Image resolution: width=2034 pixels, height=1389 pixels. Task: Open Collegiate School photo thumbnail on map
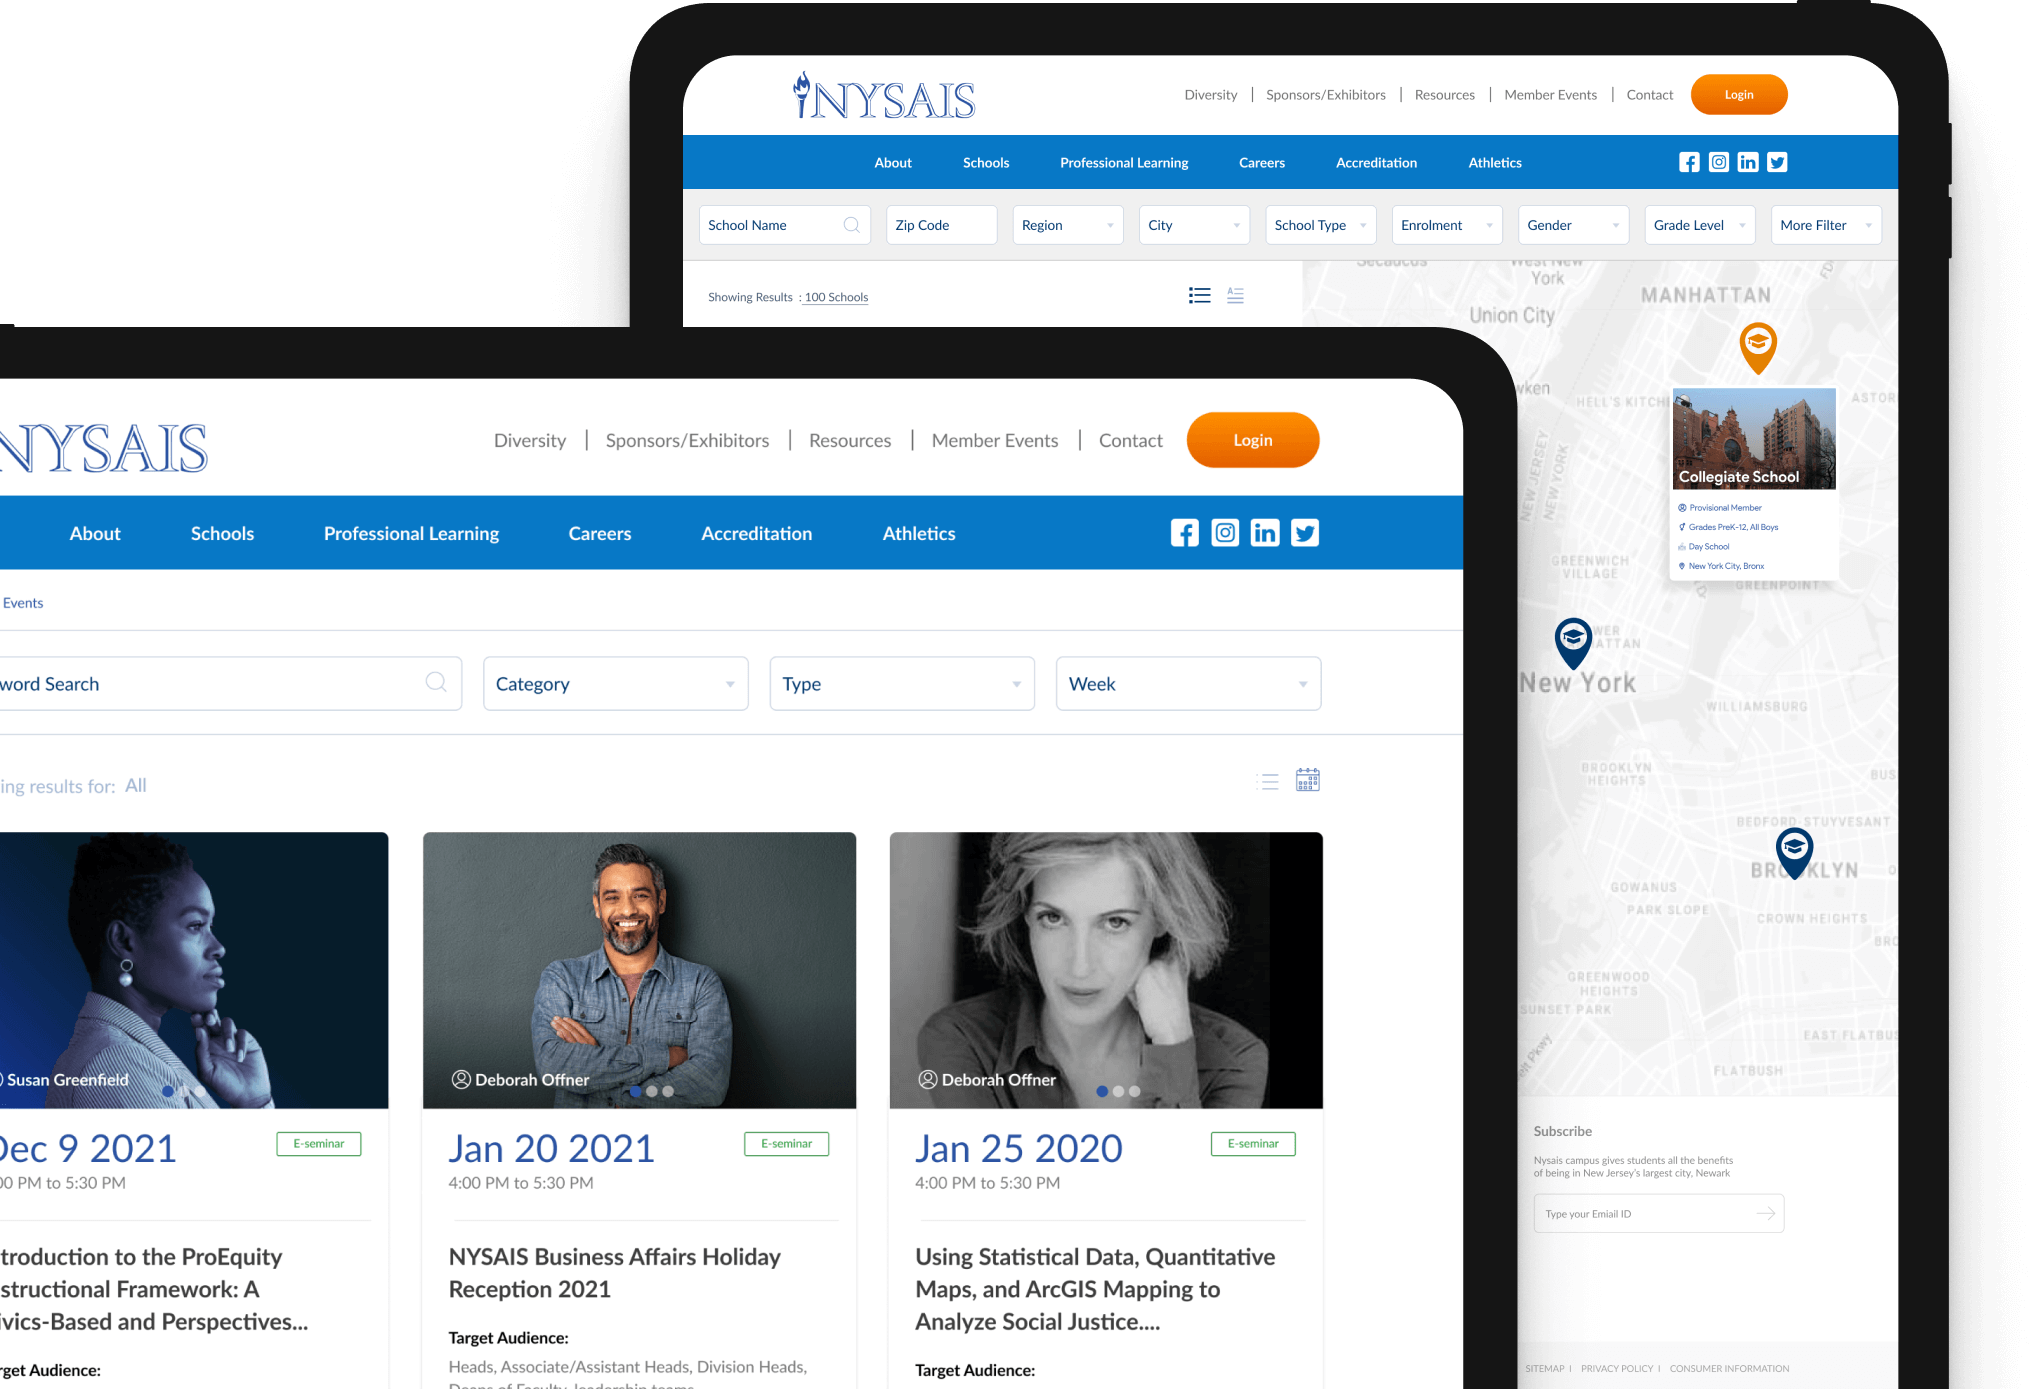tap(1754, 438)
